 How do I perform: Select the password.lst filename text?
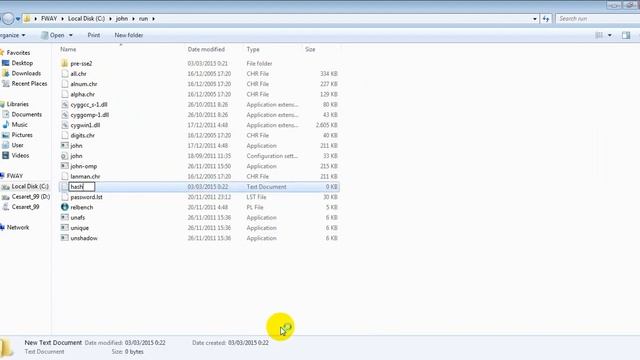point(86,197)
